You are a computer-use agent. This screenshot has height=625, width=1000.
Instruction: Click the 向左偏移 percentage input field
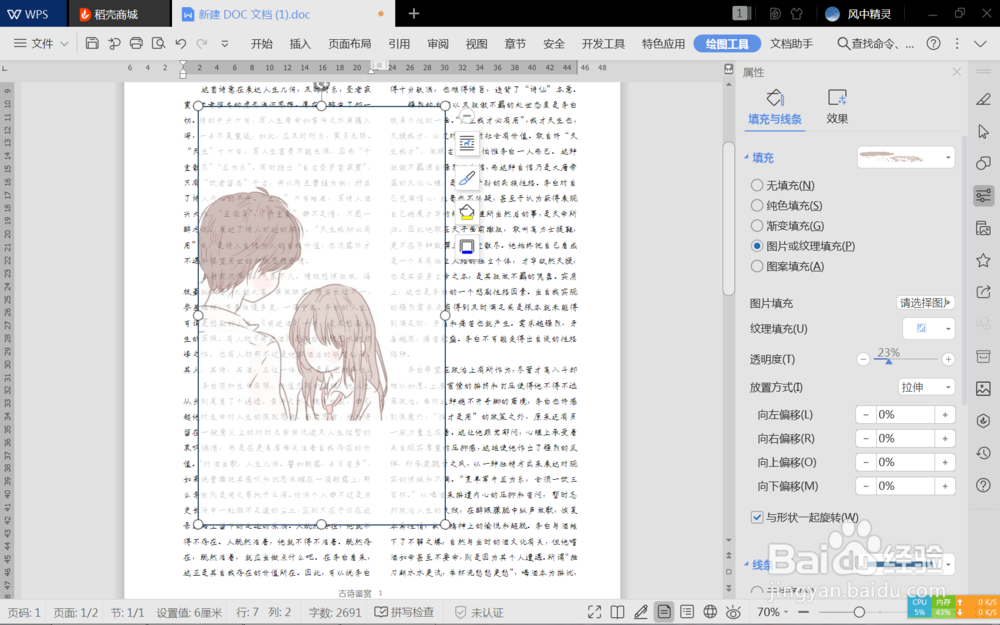click(x=906, y=415)
